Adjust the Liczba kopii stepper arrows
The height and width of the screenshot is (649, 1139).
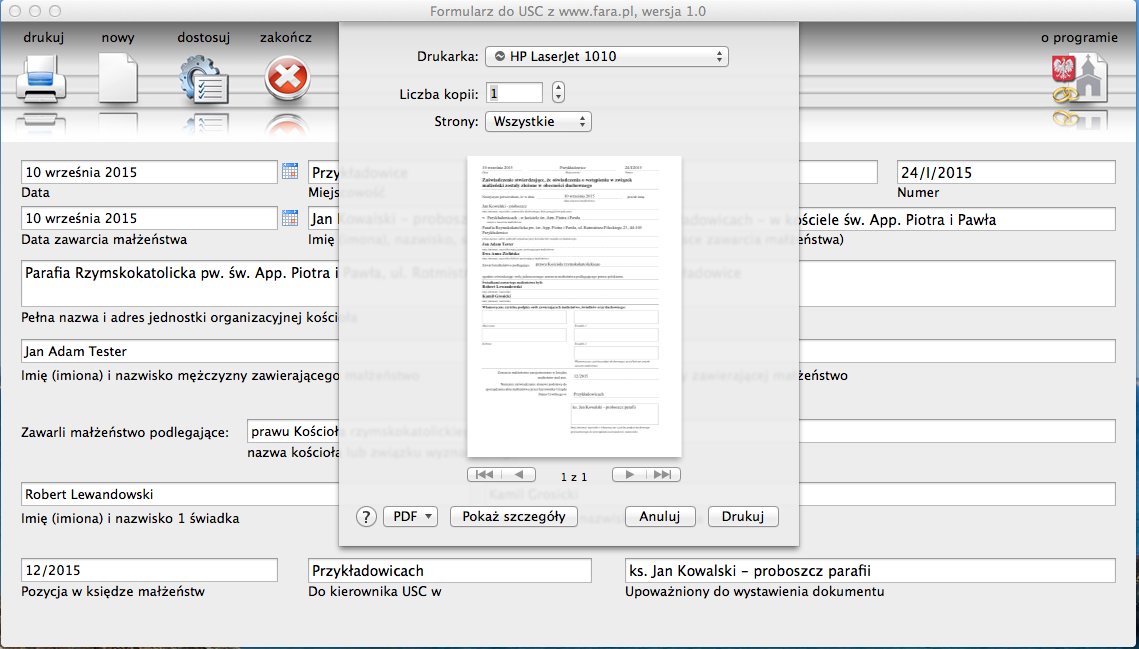558,92
